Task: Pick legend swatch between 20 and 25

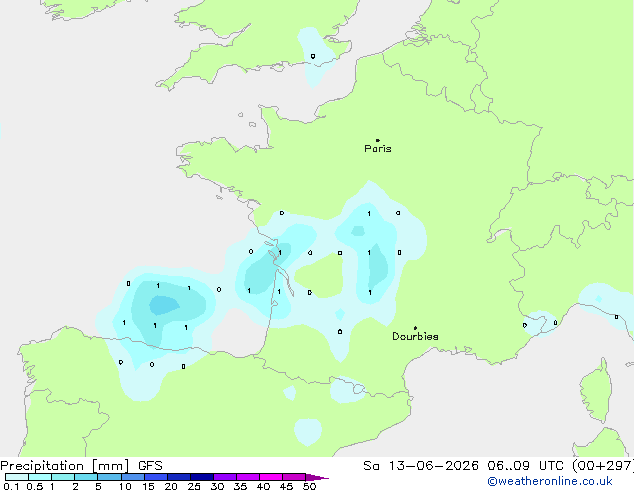Action: pos(179,477)
